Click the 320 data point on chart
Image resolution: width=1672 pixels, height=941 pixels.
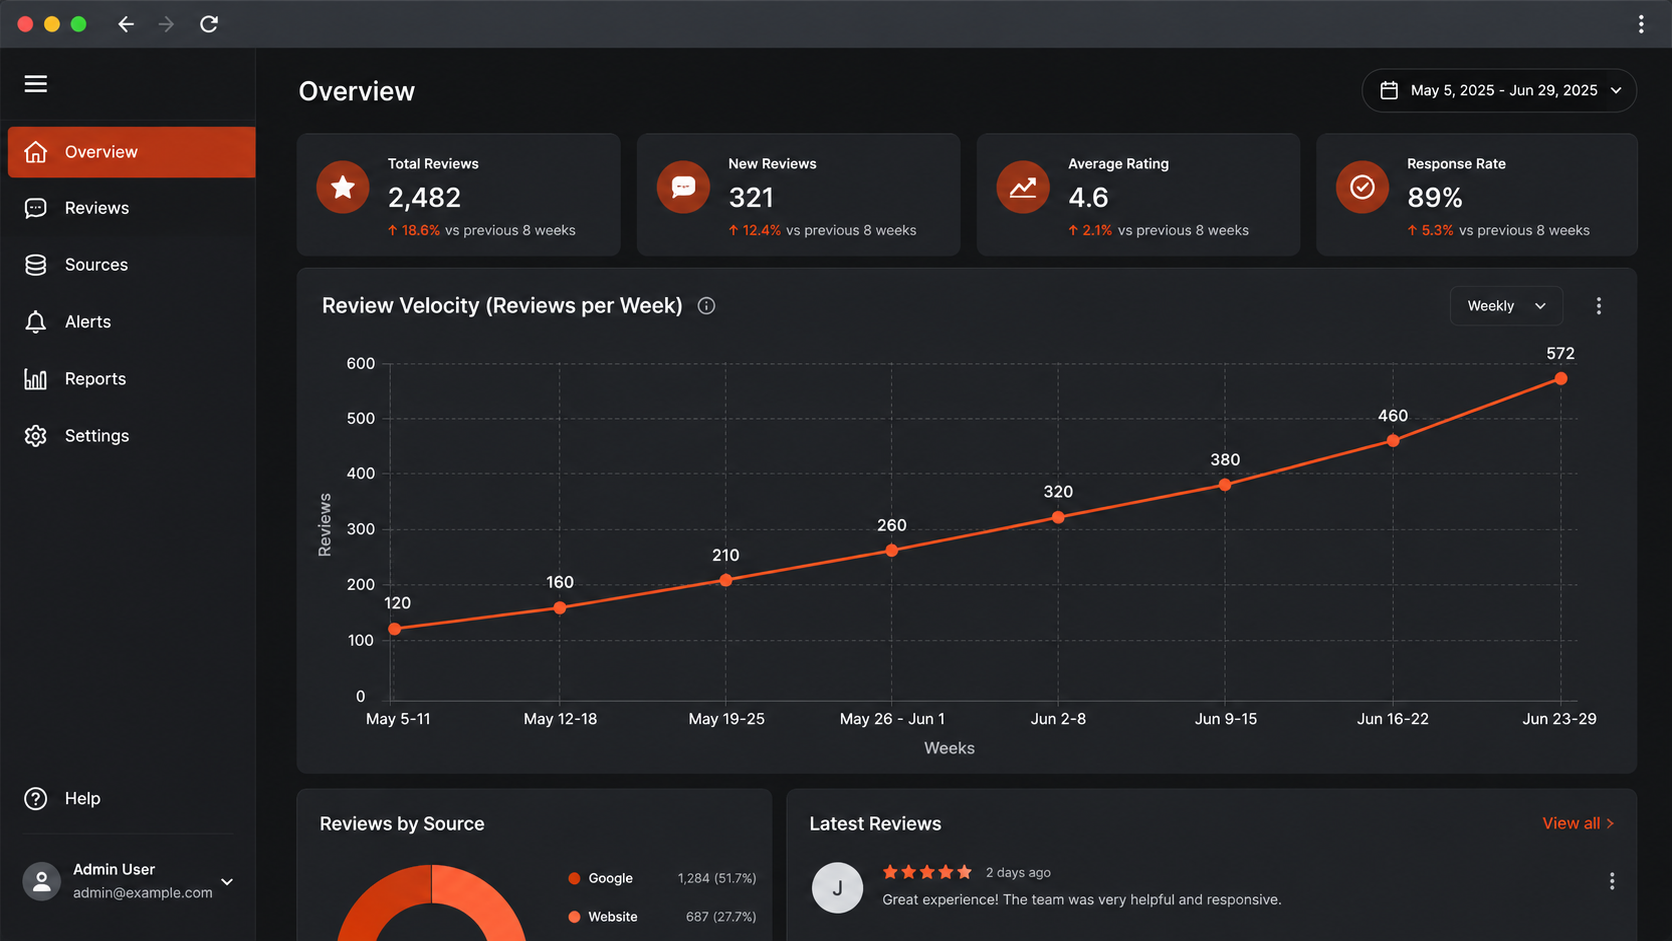coord(1058,518)
